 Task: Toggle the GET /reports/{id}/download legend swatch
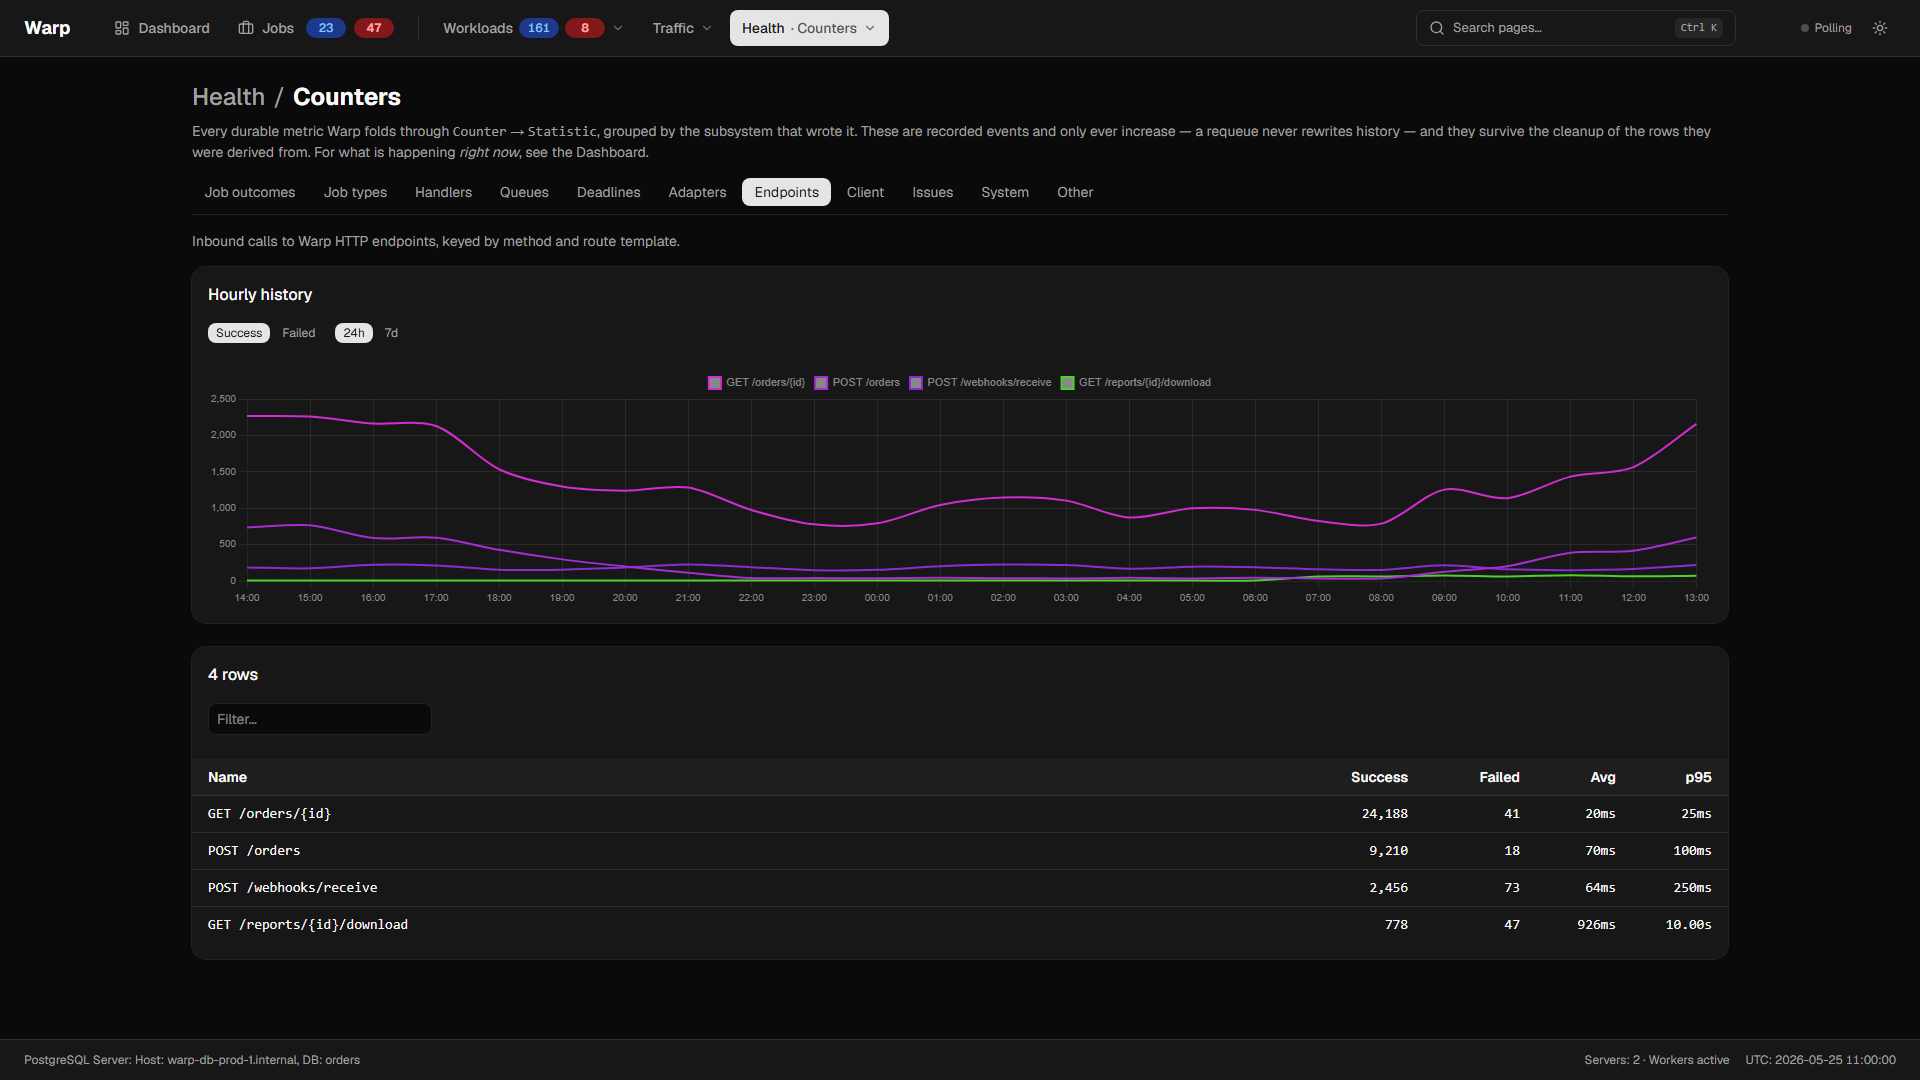point(1067,383)
